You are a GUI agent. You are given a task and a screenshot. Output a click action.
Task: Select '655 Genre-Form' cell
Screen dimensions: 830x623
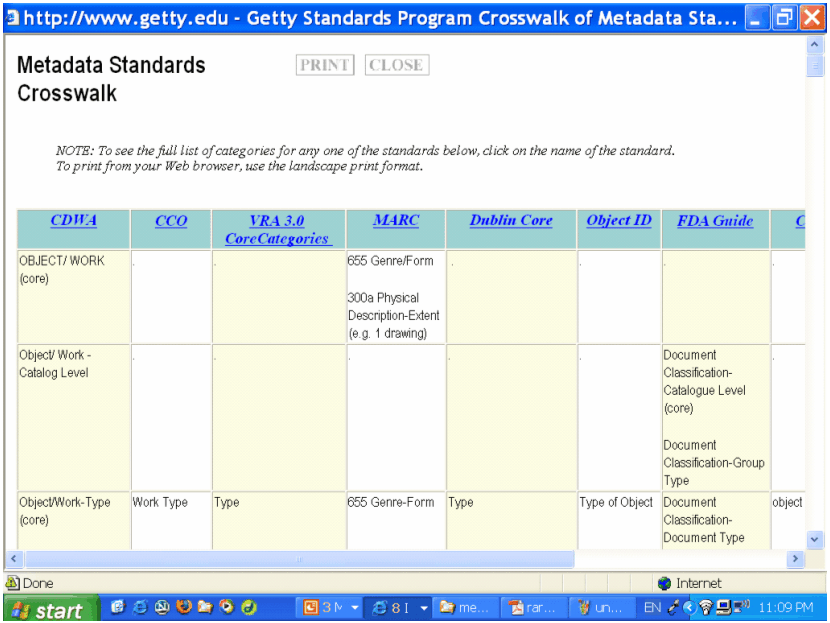tap(396, 521)
